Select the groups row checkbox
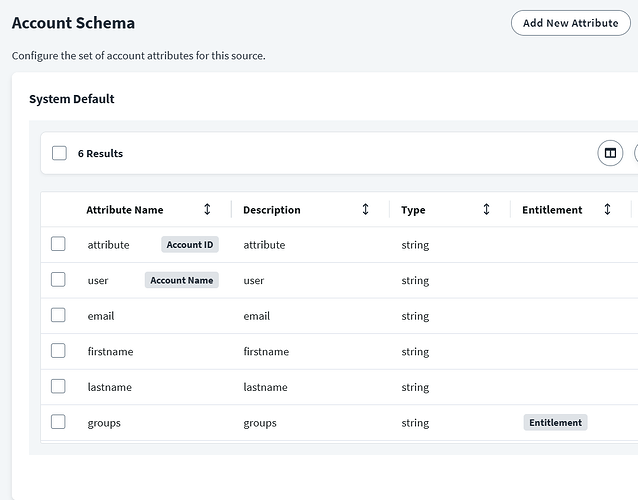This screenshot has height=500, width=638. [58, 422]
